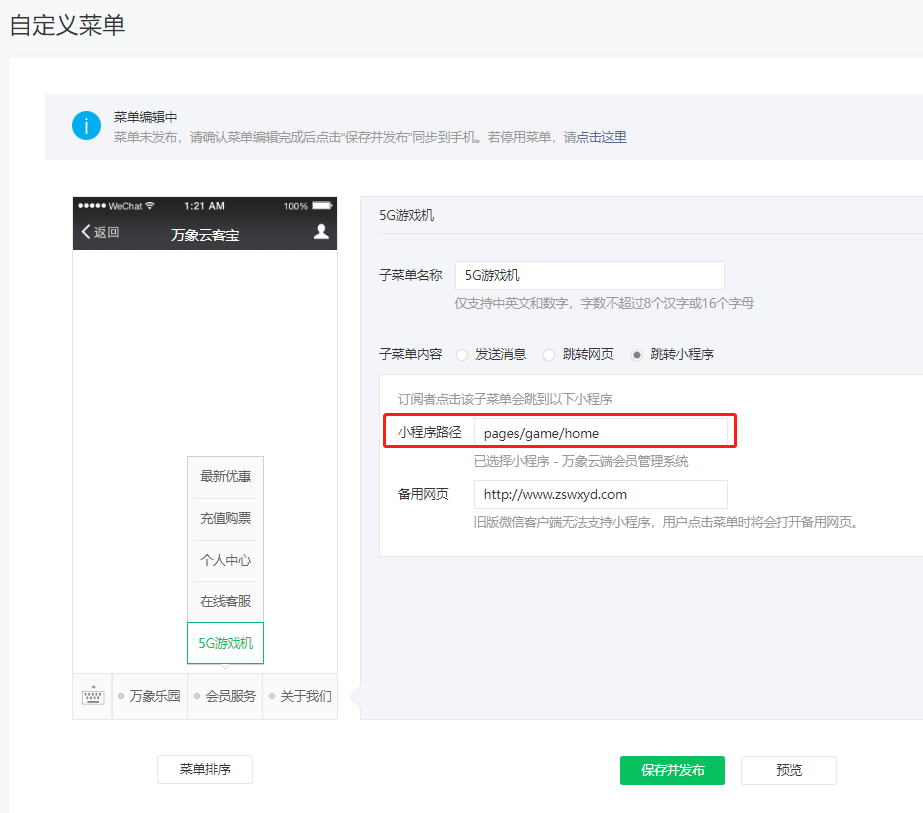Select the 充值购票 submenu item
923x813 pixels.
[x=225, y=519]
